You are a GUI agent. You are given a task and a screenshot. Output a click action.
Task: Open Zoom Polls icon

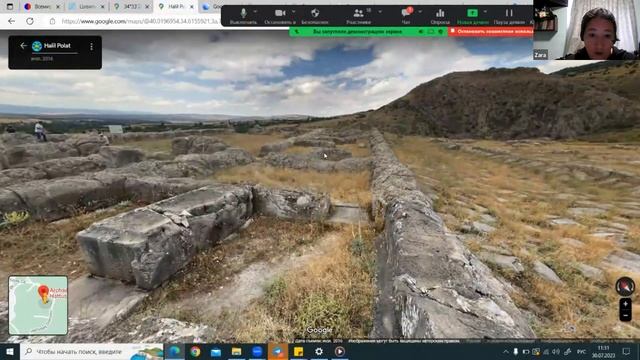click(x=440, y=16)
